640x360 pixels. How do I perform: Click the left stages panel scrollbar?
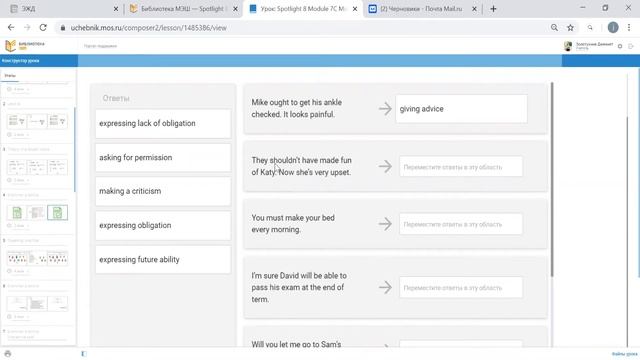(x=75, y=149)
